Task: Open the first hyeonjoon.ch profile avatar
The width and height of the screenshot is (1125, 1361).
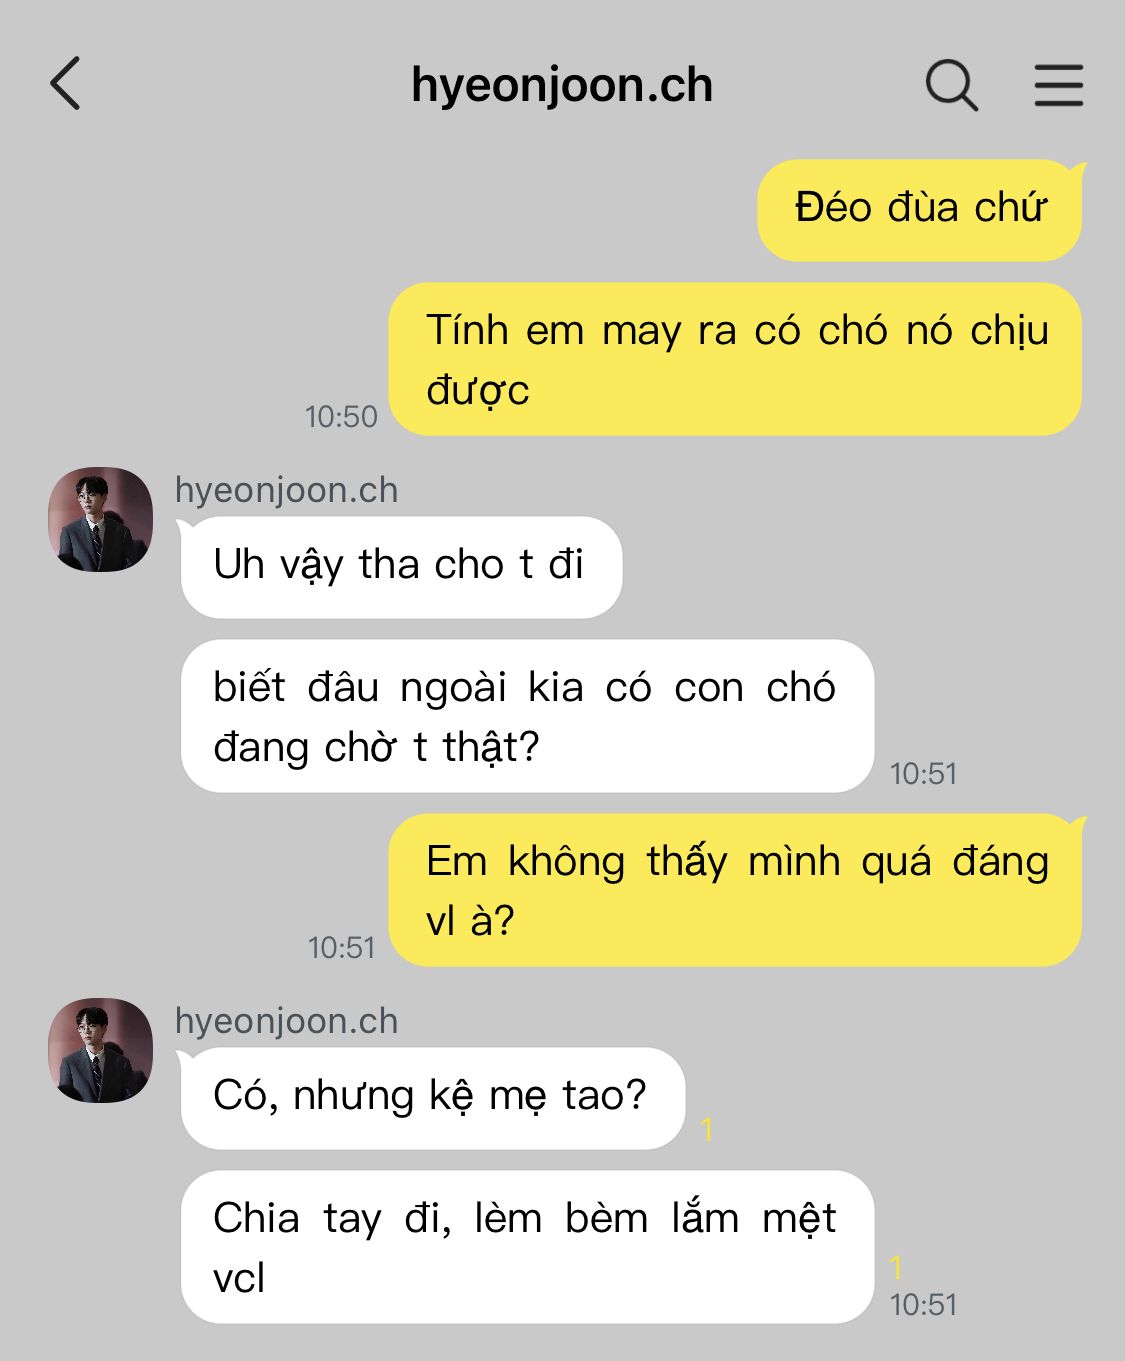Action: click(x=100, y=519)
